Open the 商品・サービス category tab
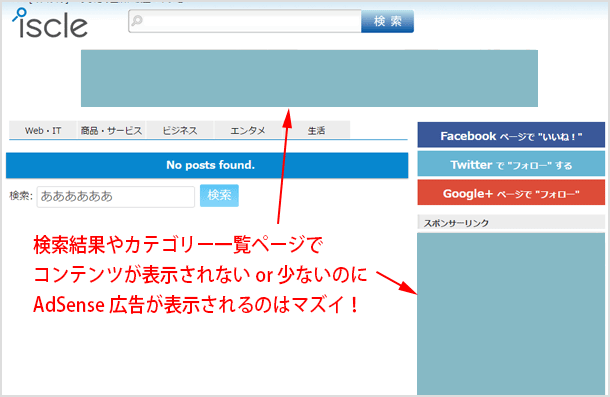 pos(111,130)
